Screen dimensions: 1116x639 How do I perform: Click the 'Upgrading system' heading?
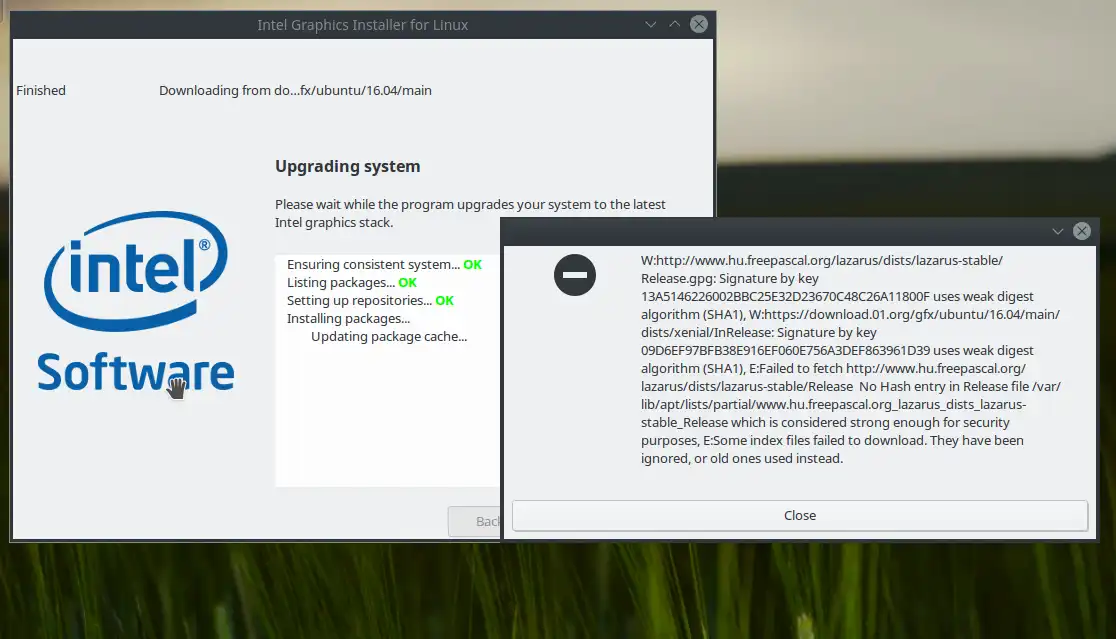coord(347,167)
